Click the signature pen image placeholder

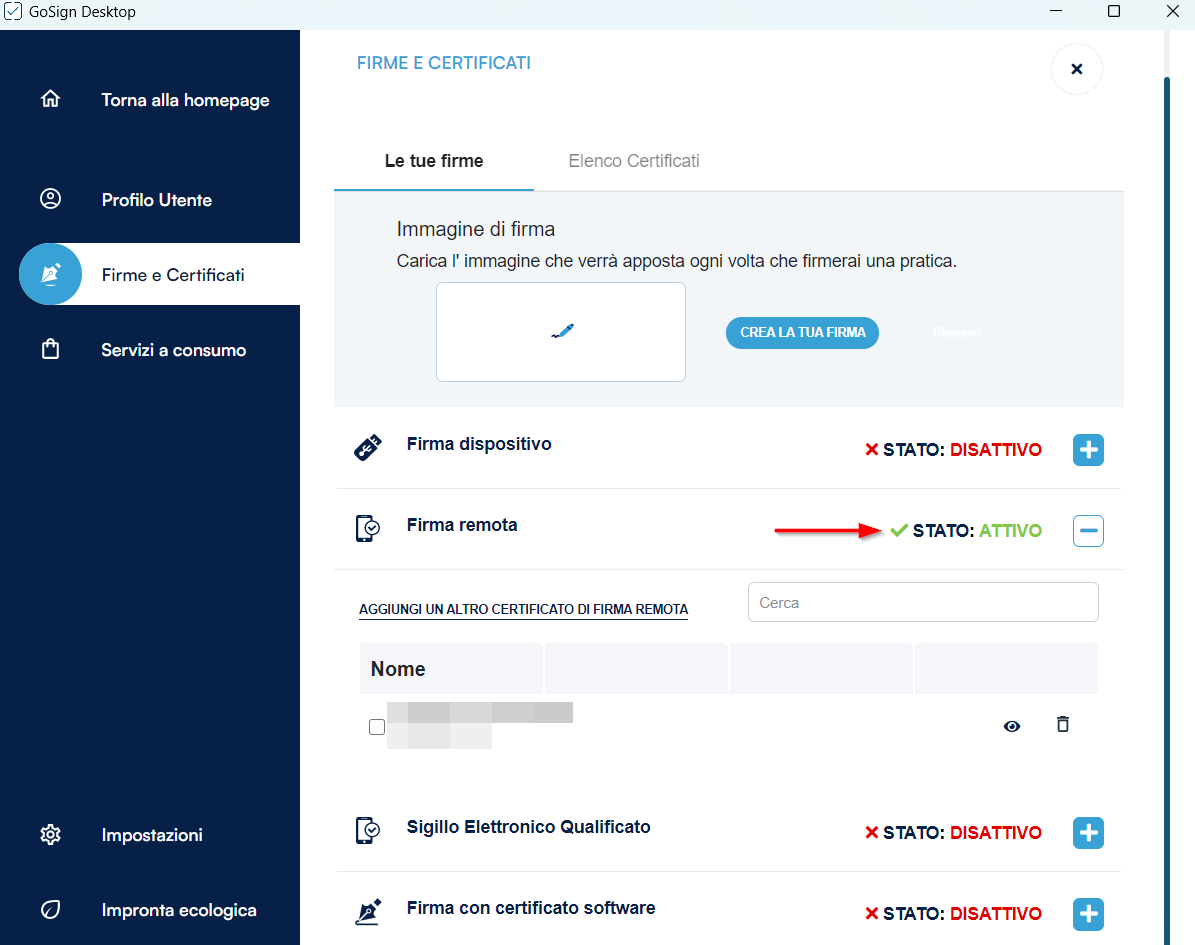(561, 332)
